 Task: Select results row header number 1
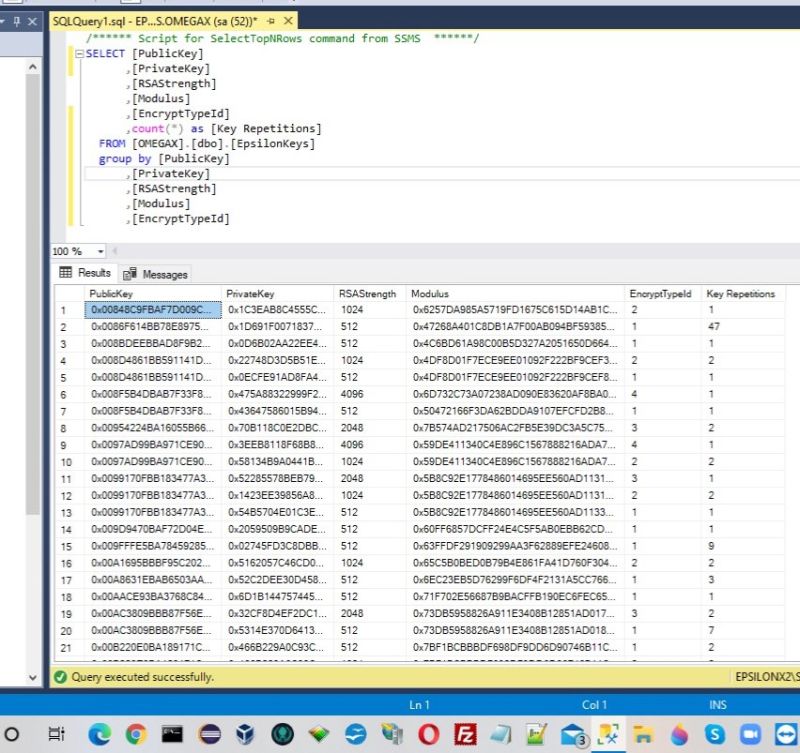tap(69, 310)
